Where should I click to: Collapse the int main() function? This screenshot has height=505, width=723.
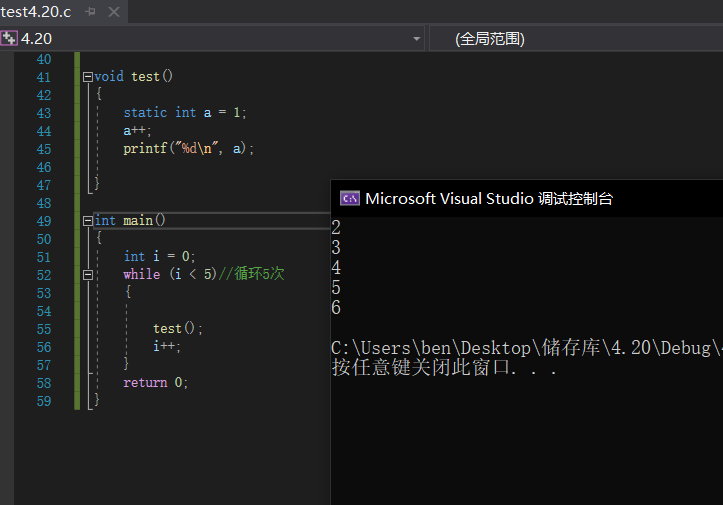point(88,221)
